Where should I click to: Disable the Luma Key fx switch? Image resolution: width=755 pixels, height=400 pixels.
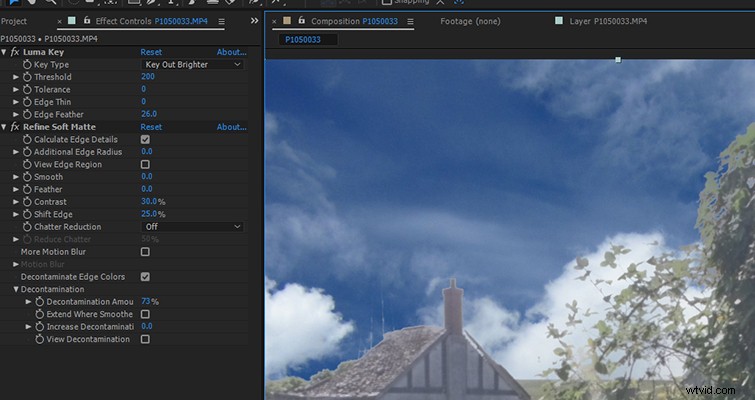point(15,52)
